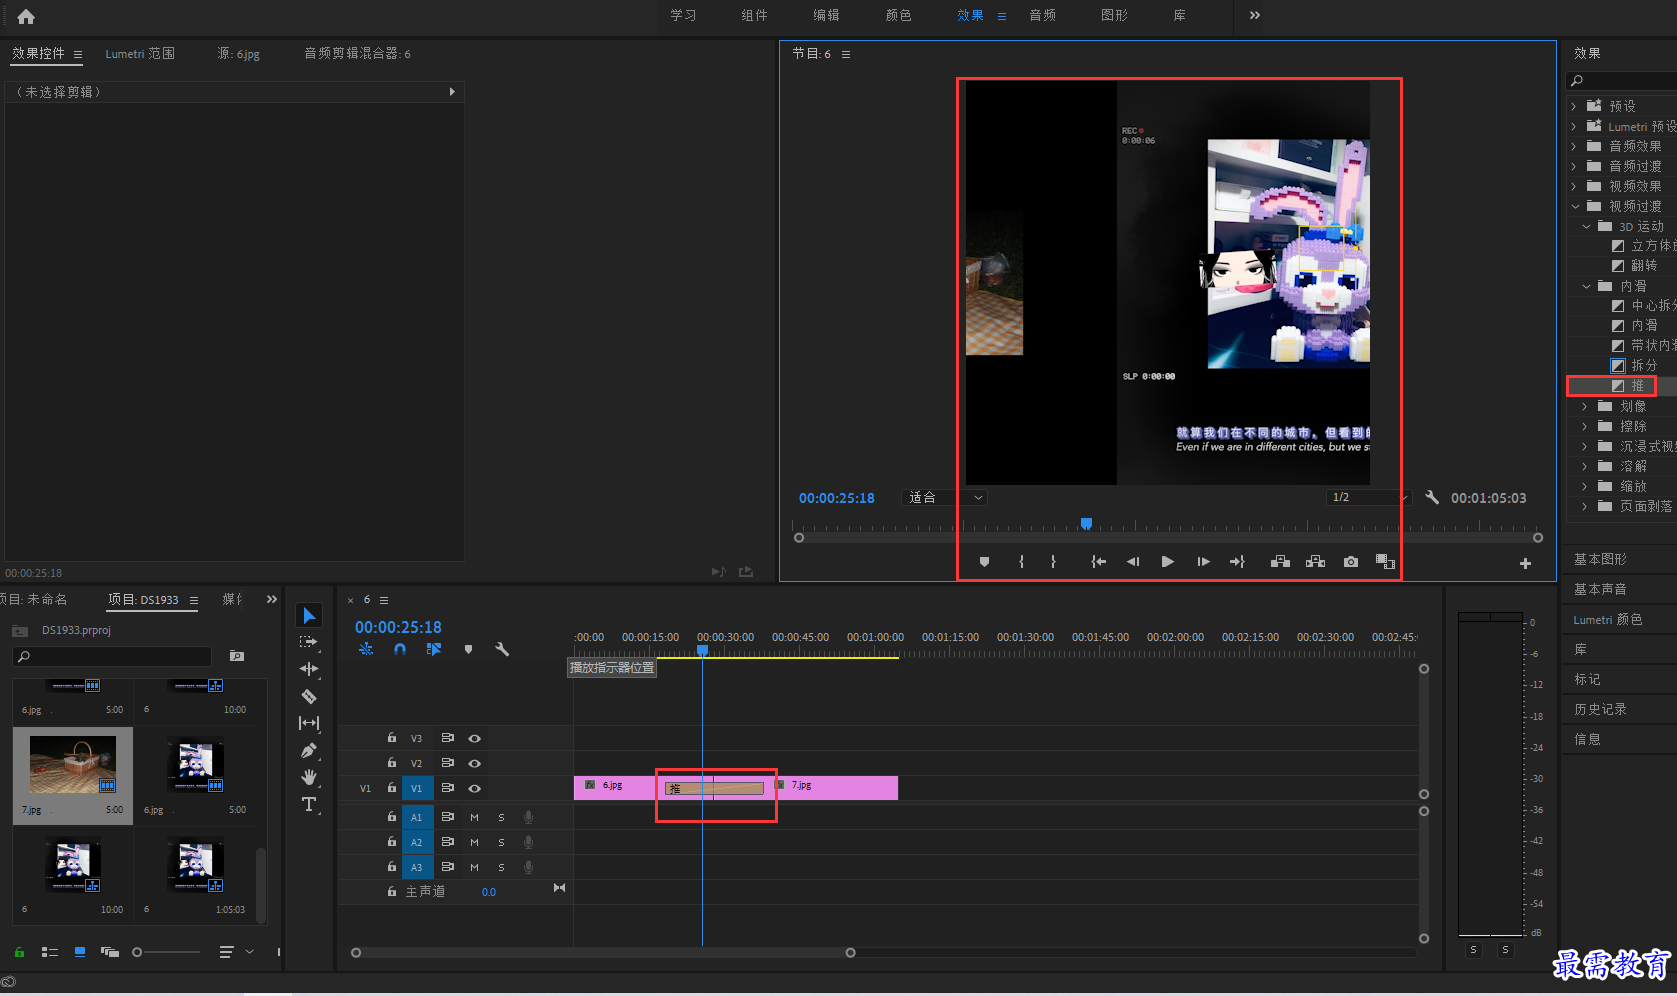Mark Out point in Program monitor
1677x996 pixels.
tap(1053, 562)
